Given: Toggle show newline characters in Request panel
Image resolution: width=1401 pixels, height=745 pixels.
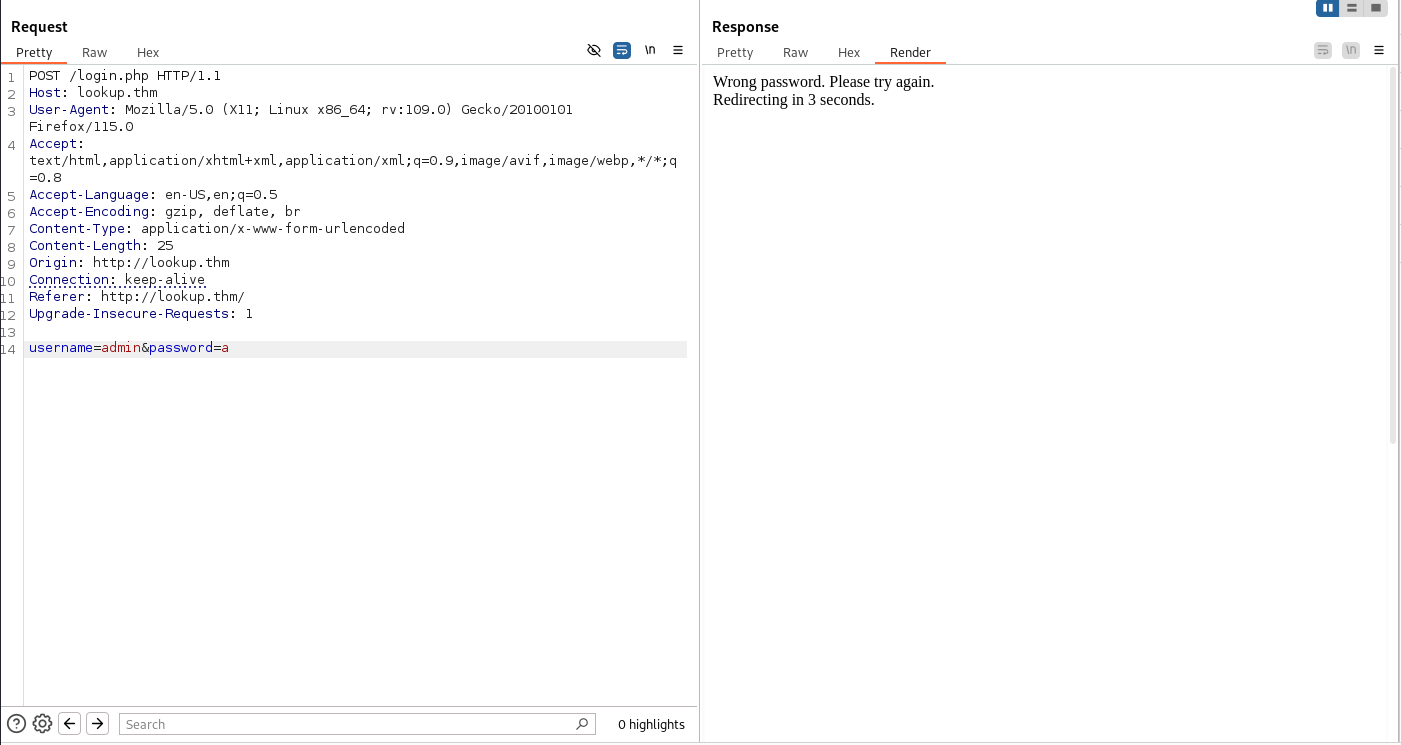Looking at the screenshot, I should point(650,50).
